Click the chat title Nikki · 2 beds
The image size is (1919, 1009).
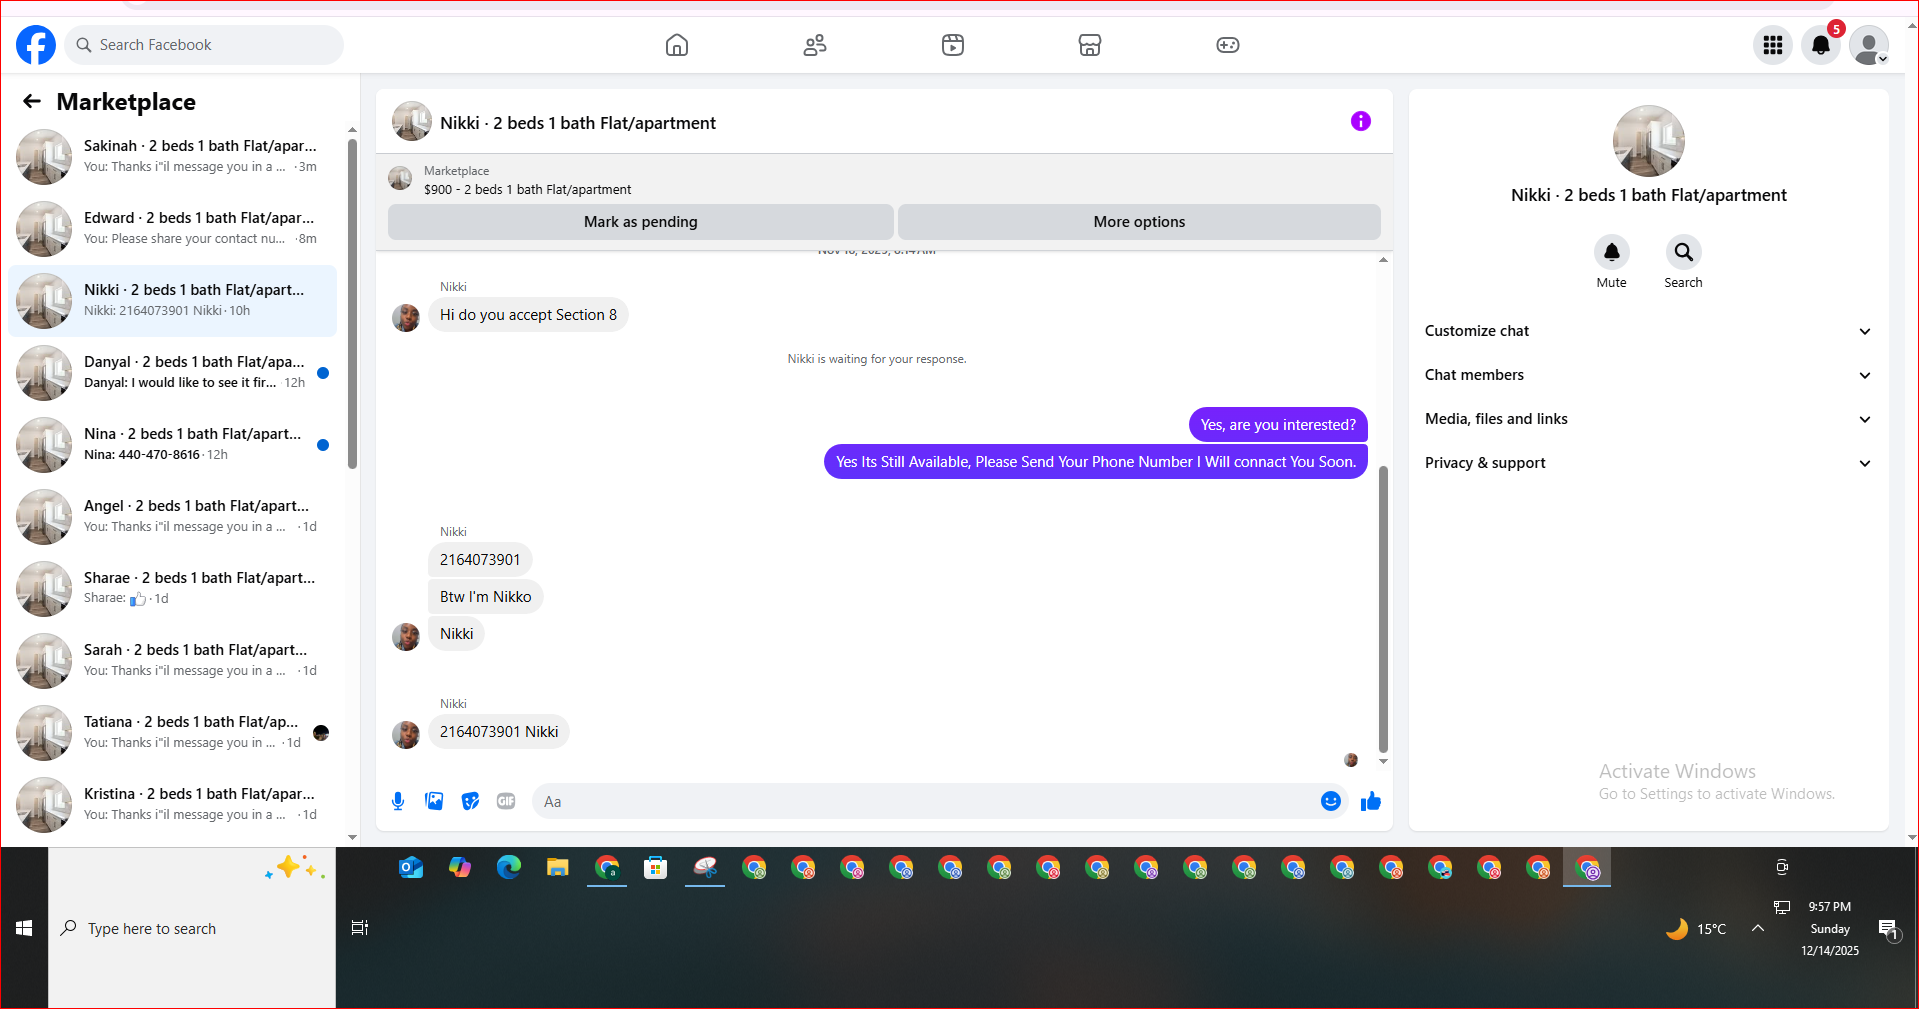578,123
